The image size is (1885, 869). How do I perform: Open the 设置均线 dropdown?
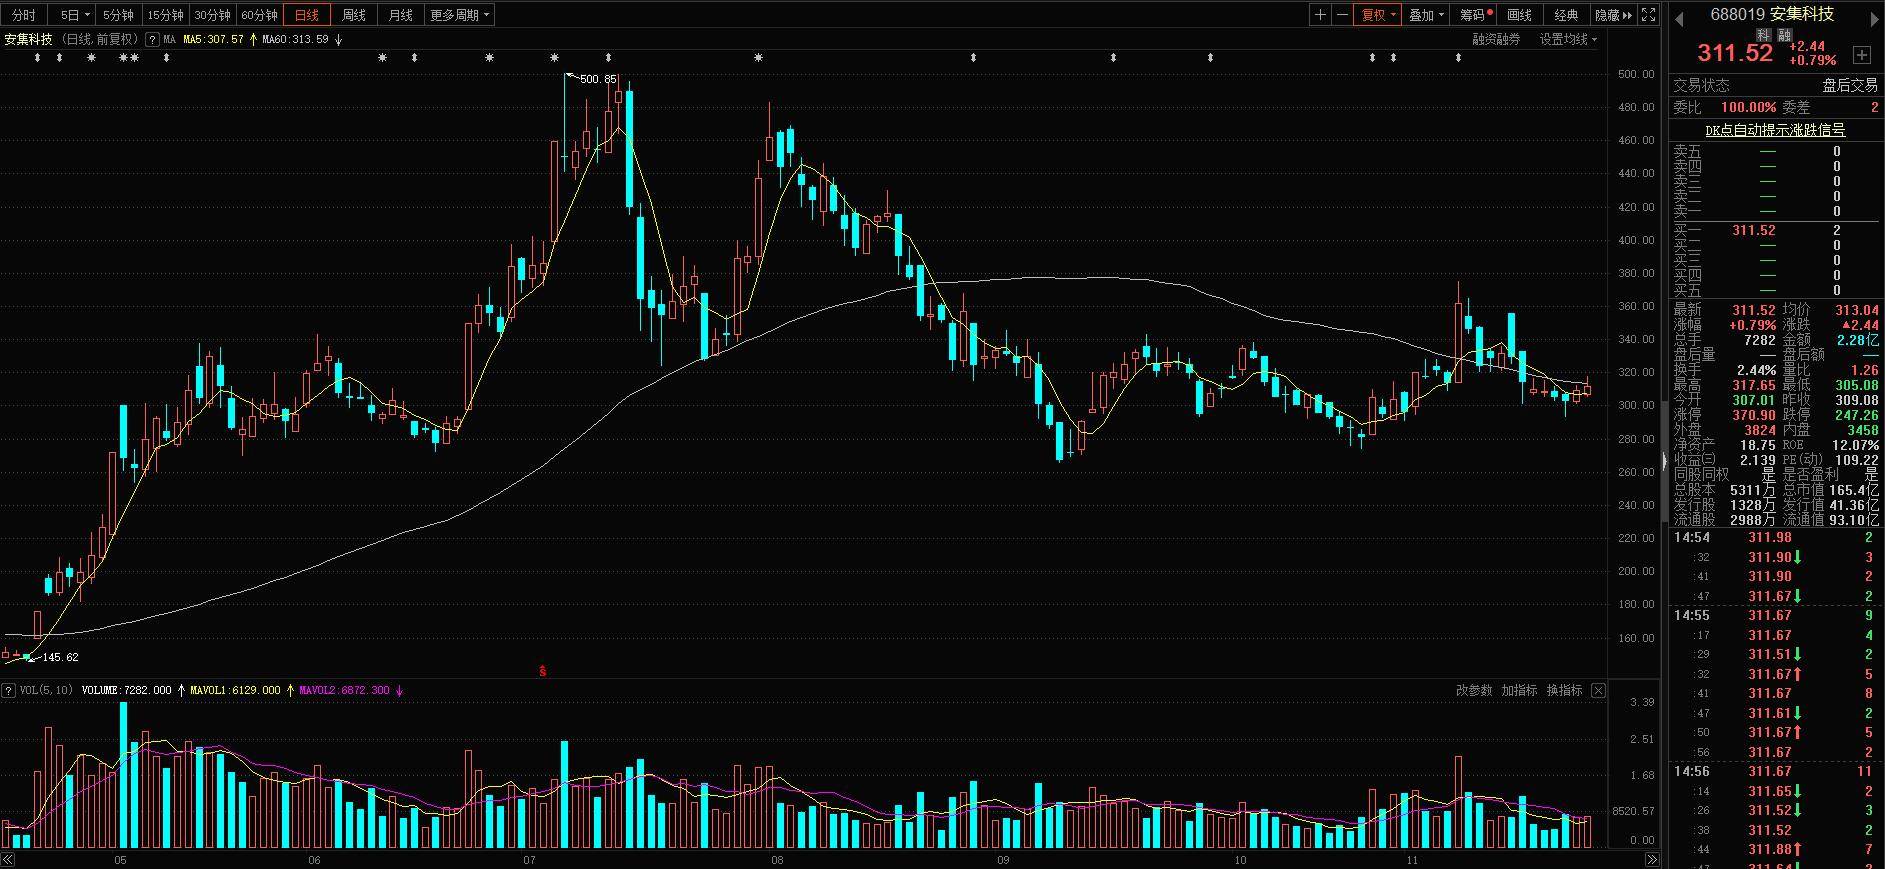(1568, 40)
